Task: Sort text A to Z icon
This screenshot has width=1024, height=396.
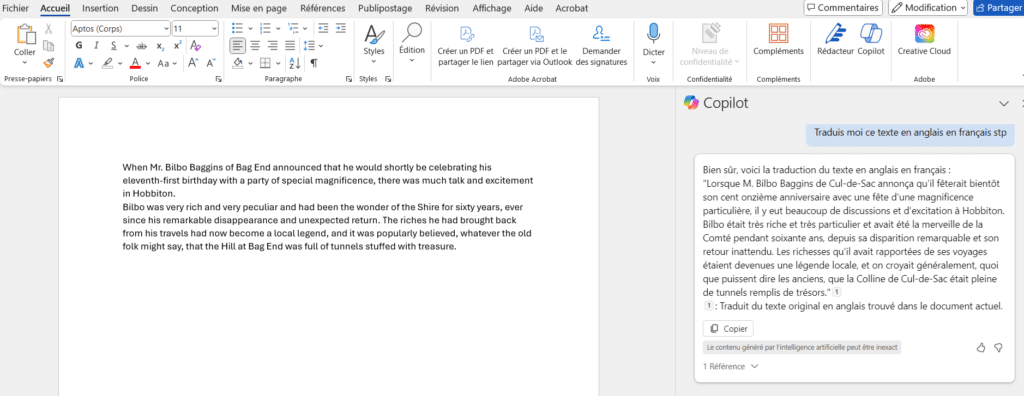Action: point(294,63)
